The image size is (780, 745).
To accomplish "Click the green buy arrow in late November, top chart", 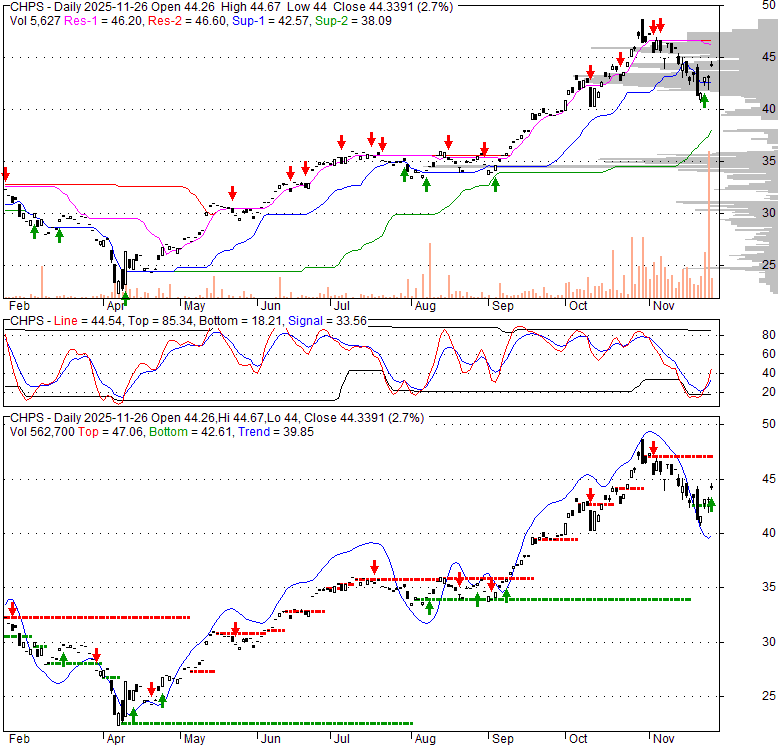I will pos(704,99).
